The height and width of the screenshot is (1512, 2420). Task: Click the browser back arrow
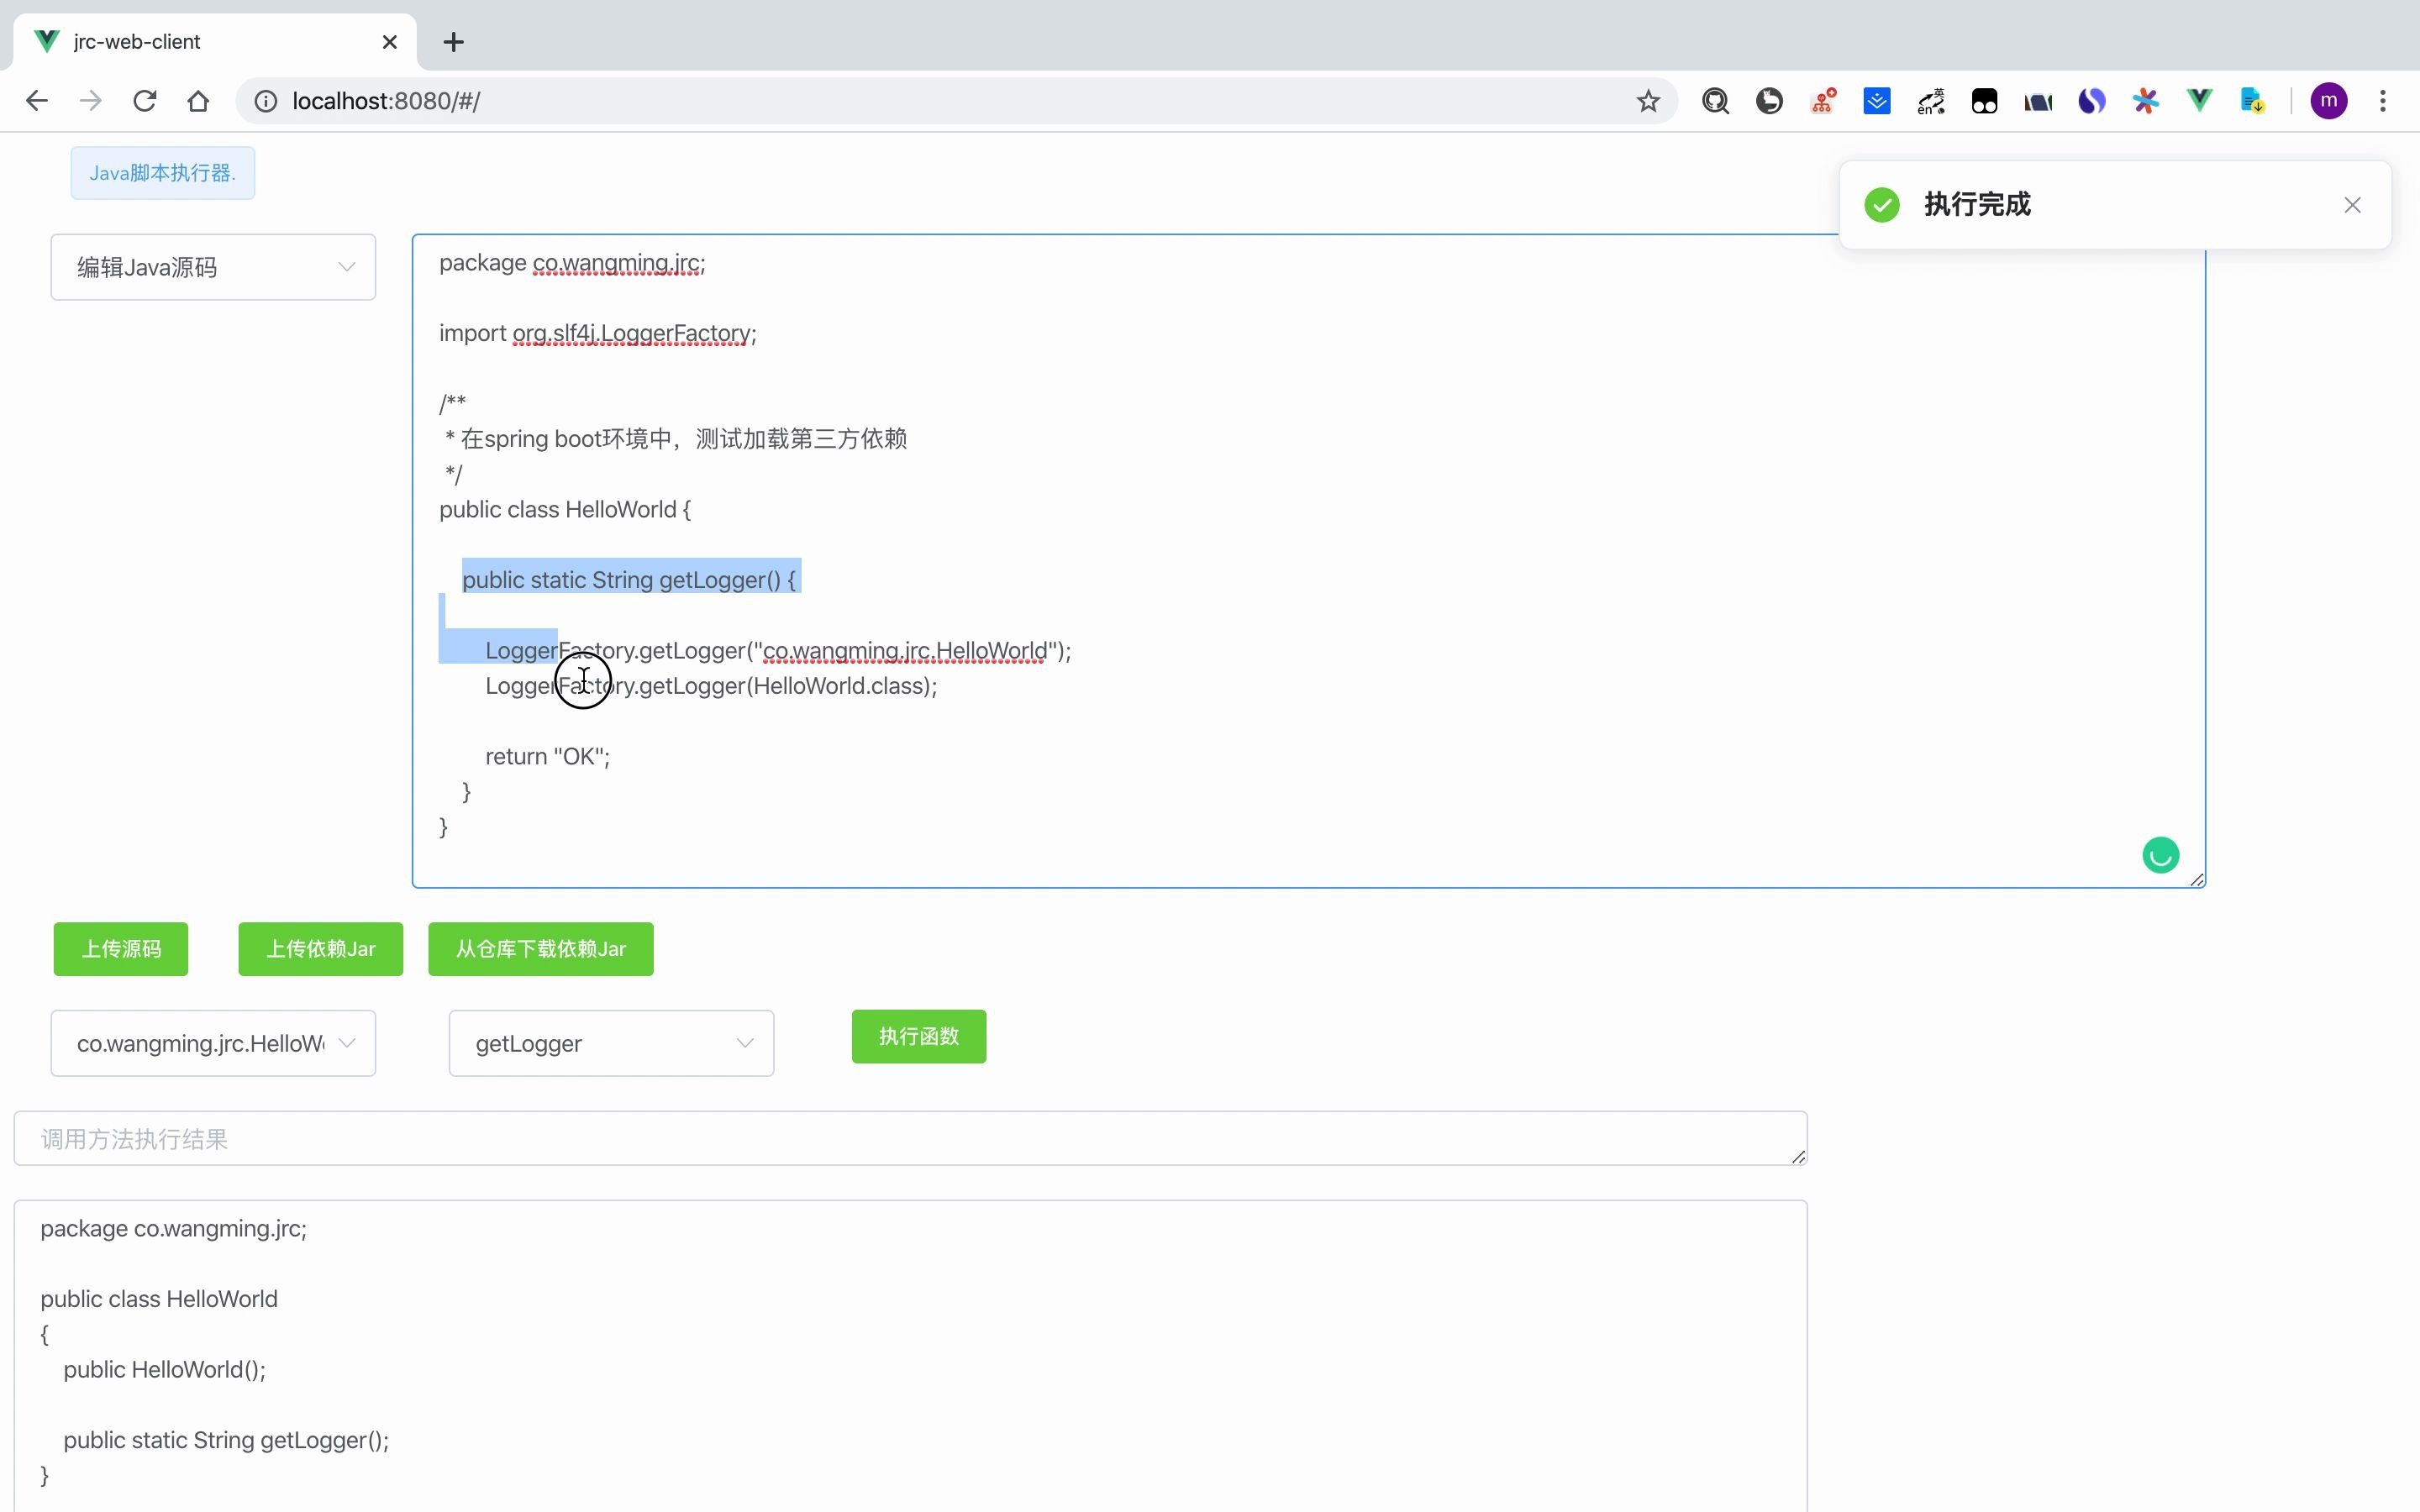pos(37,101)
